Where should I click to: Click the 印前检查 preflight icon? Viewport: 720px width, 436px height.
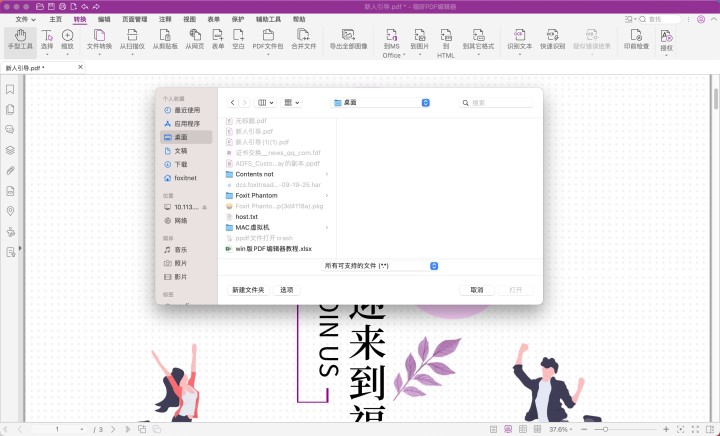(x=636, y=40)
